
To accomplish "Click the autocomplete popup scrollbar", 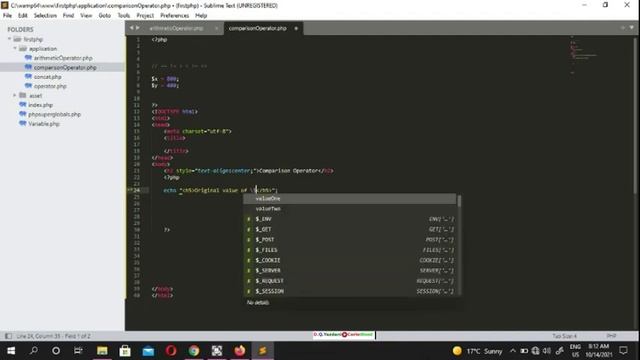I will (x=459, y=201).
